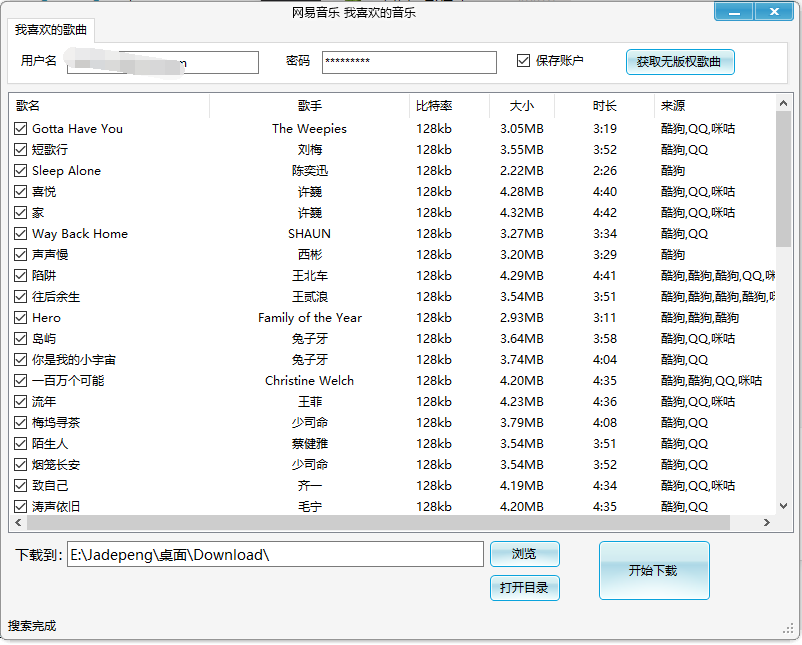This screenshot has height=645, width=802.
Task: Click the 搜索完成 status text
Action: pos(32,626)
